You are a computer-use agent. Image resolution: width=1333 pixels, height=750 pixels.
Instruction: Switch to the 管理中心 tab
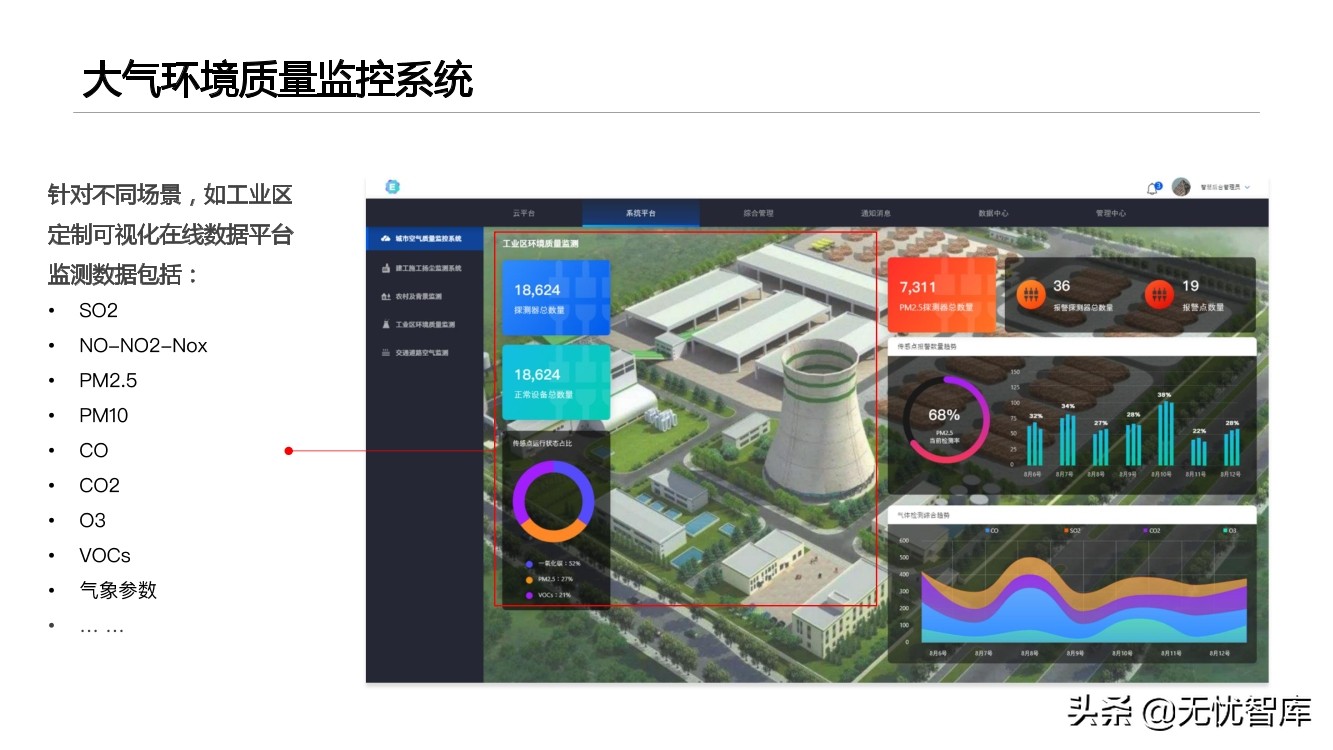point(1110,213)
